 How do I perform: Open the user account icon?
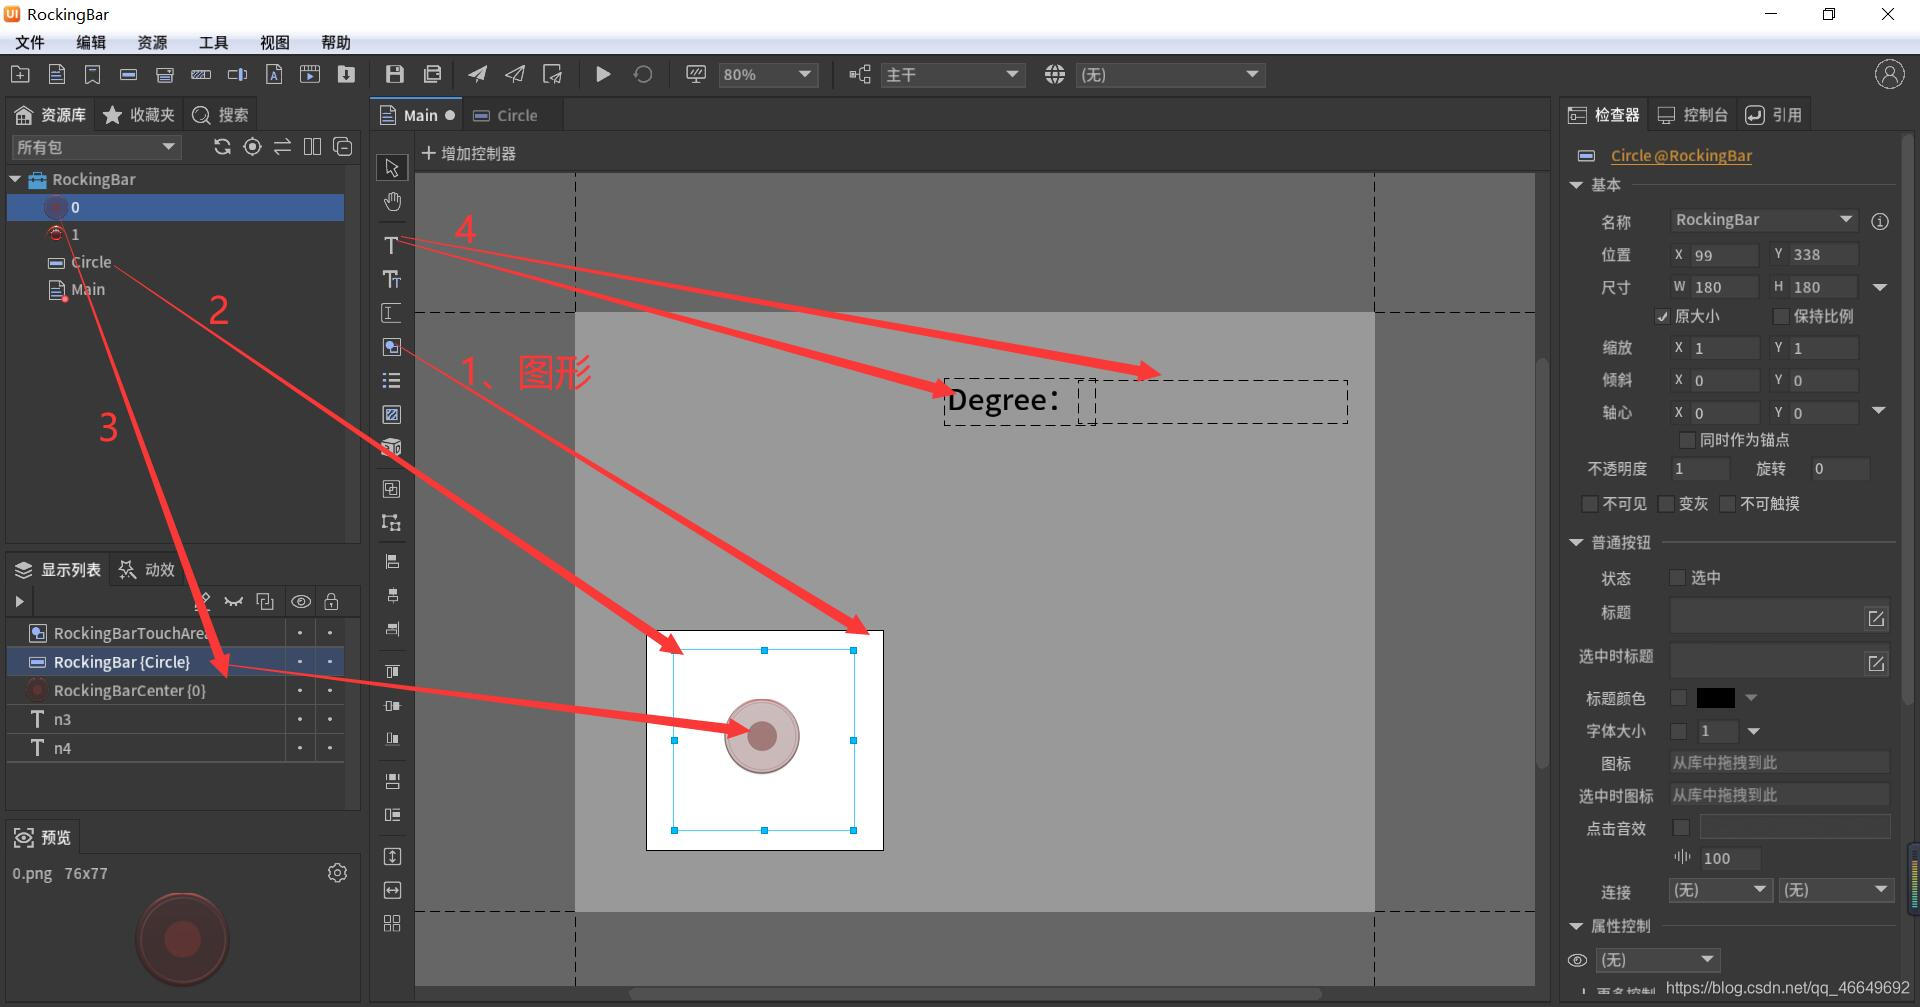click(1889, 74)
